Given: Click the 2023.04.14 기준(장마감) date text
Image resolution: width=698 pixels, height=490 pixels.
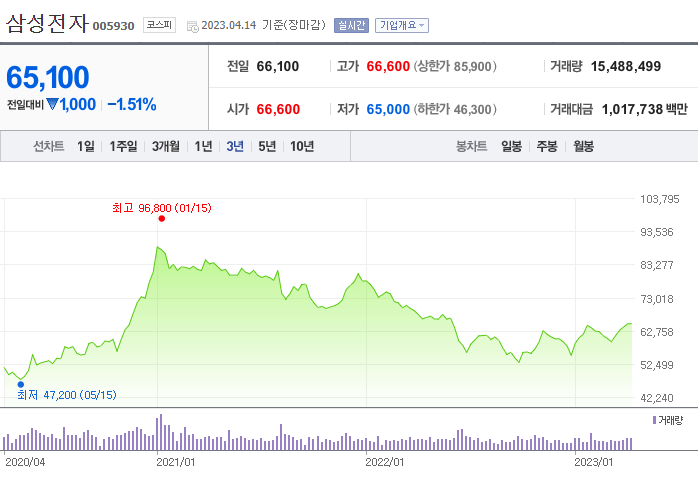Looking at the screenshot, I should click(x=264, y=25).
